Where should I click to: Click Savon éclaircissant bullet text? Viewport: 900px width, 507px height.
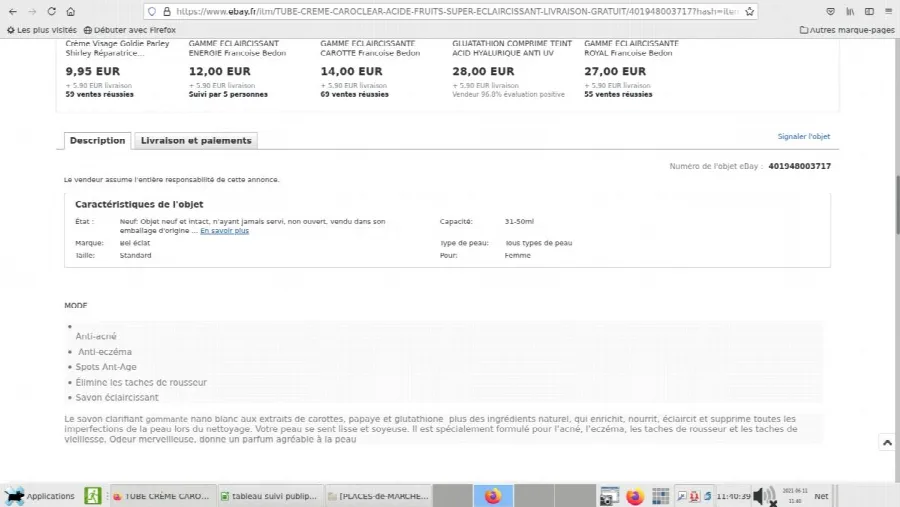(x=117, y=397)
